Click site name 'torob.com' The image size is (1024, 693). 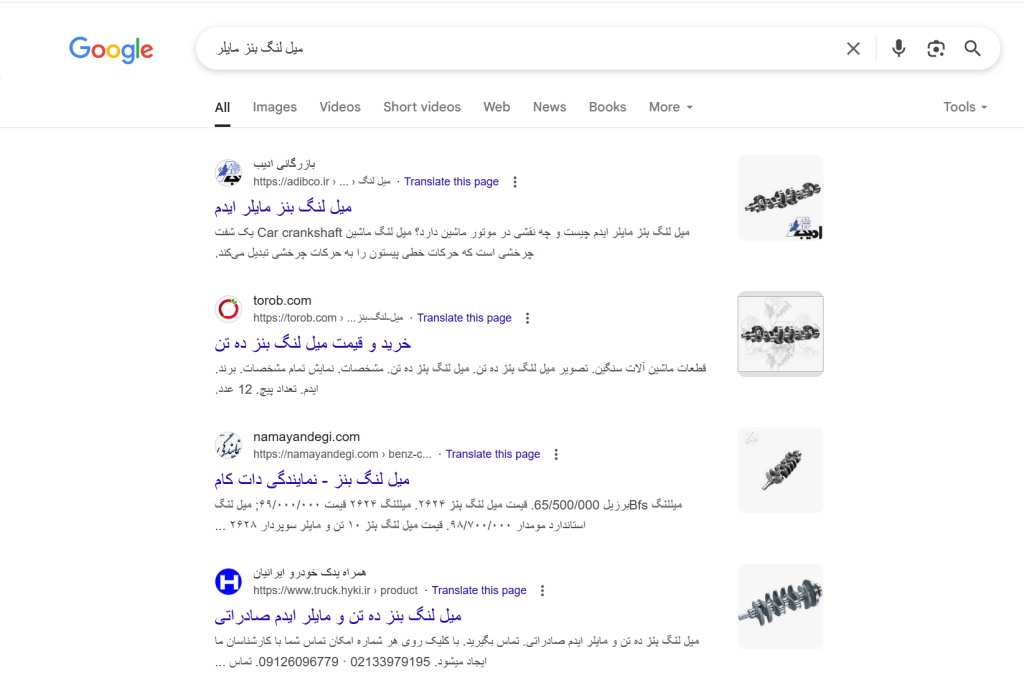tap(282, 300)
